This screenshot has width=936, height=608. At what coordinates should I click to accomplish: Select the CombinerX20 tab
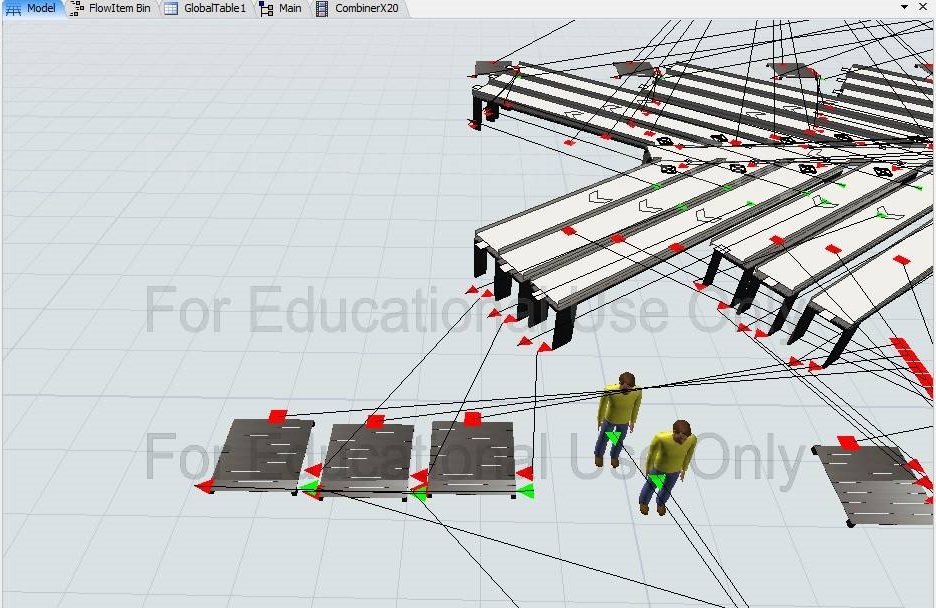(364, 8)
